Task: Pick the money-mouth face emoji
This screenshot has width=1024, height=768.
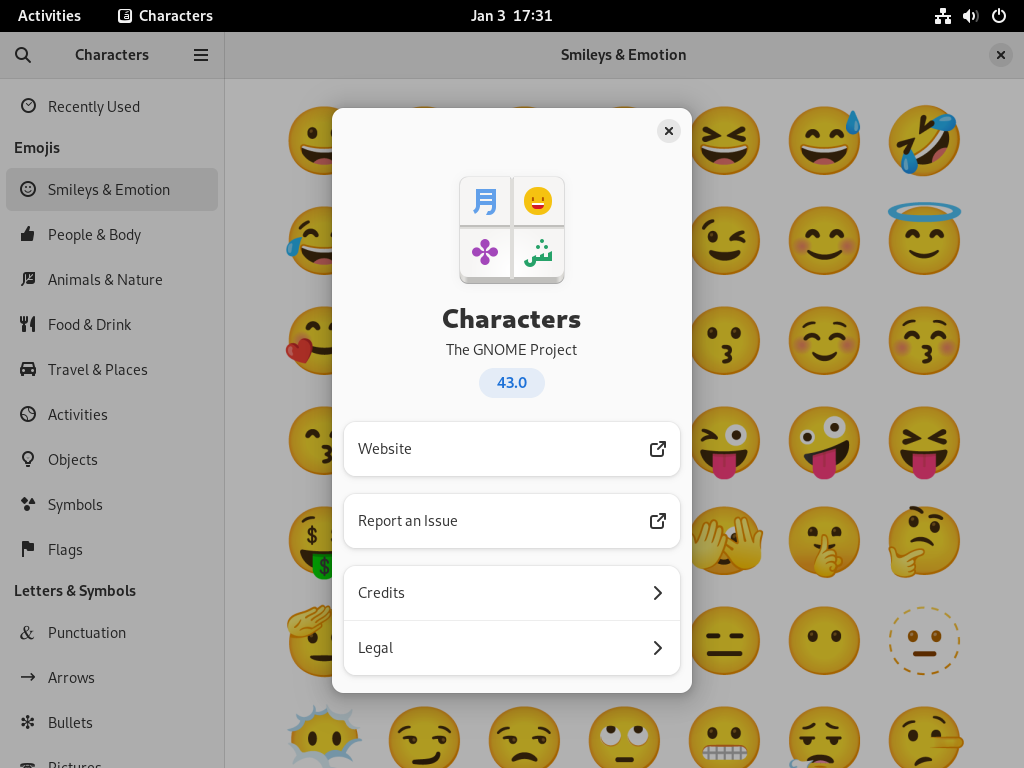Action: pos(311,542)
